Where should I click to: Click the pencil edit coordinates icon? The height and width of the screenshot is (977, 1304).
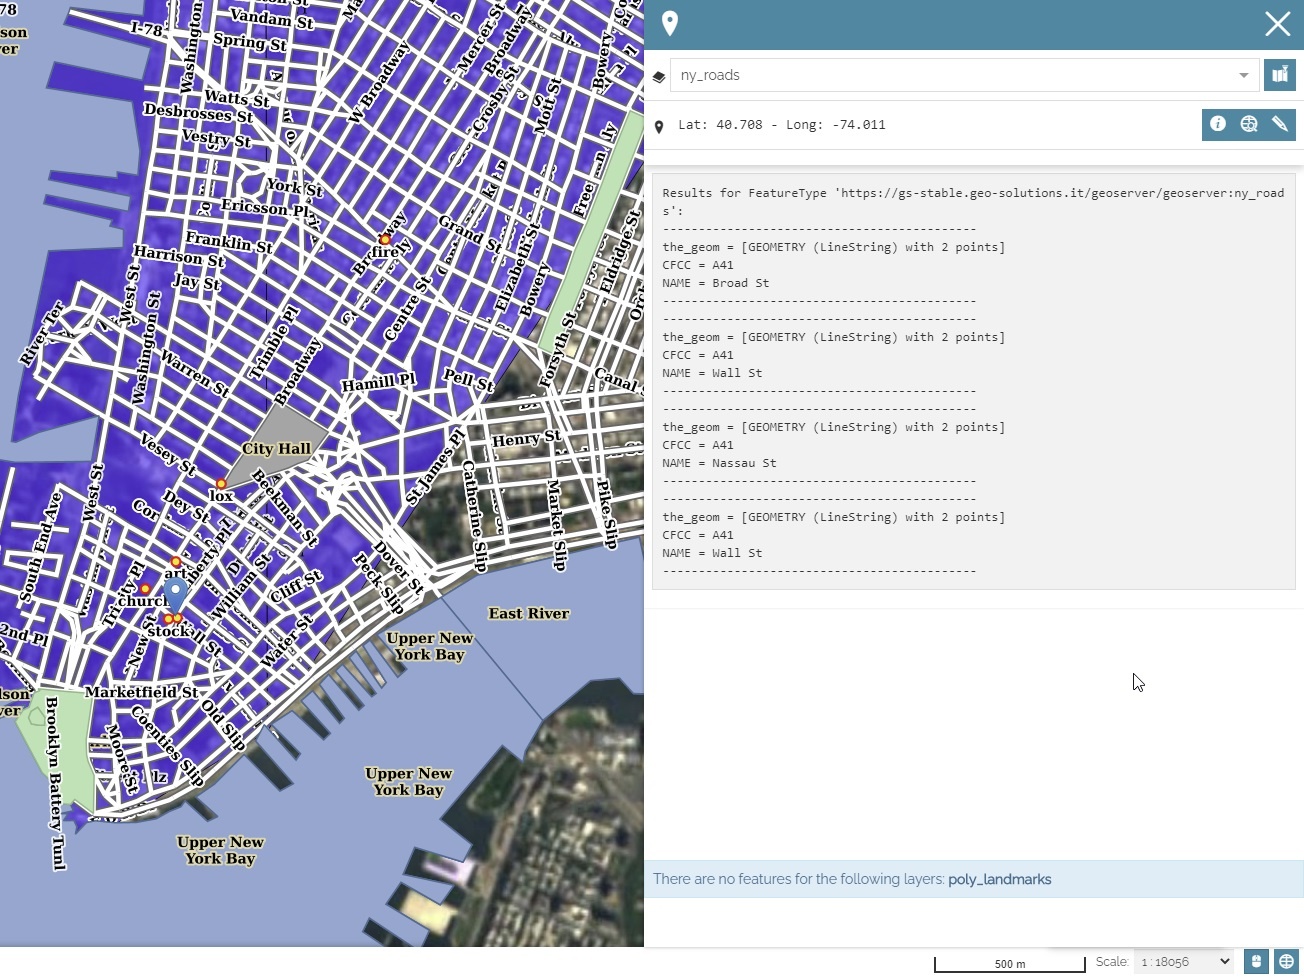point(1280,124)
